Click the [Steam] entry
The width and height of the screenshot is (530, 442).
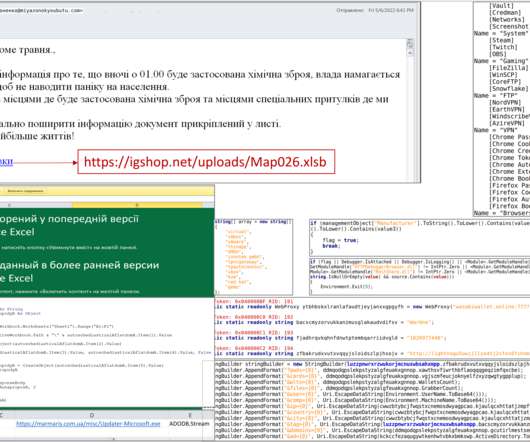(501, 40)
